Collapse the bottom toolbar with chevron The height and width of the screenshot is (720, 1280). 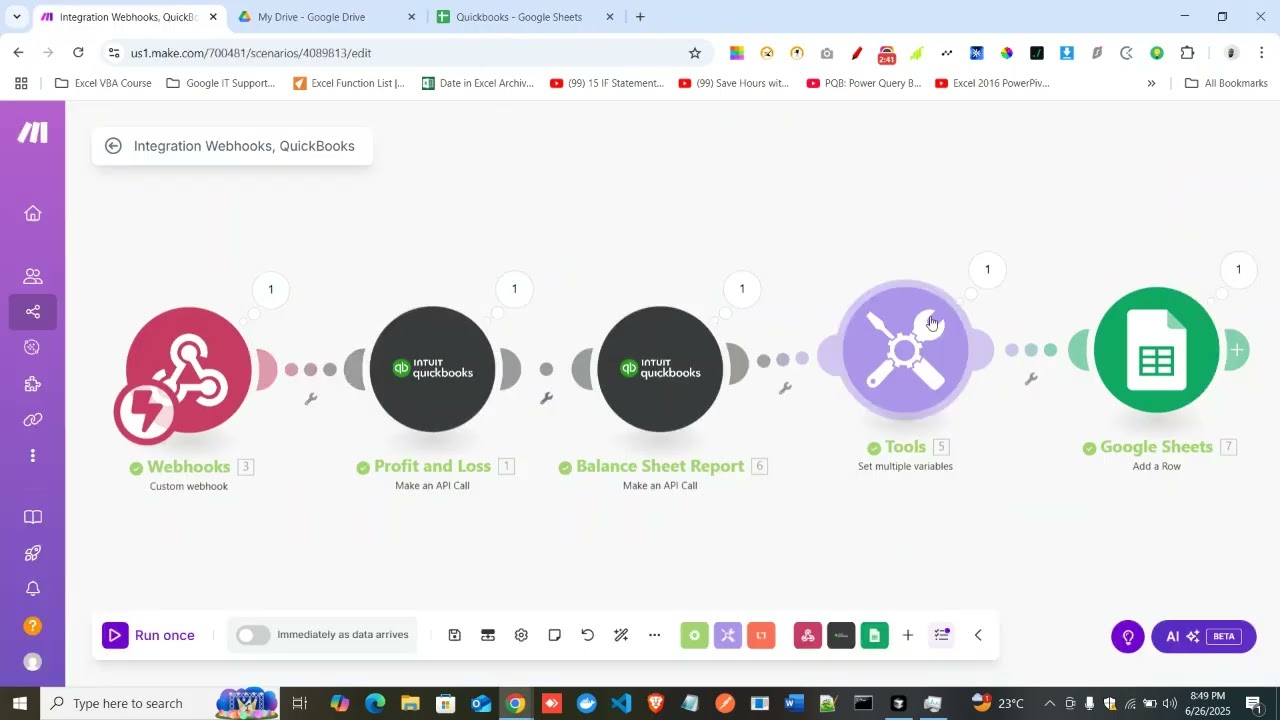point(978,635)
